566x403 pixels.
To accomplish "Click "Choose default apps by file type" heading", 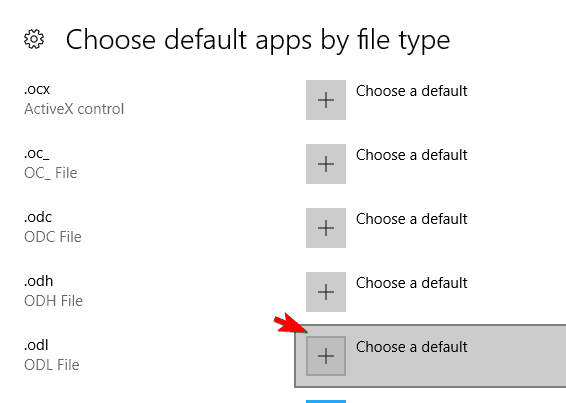I will (258, 40).
